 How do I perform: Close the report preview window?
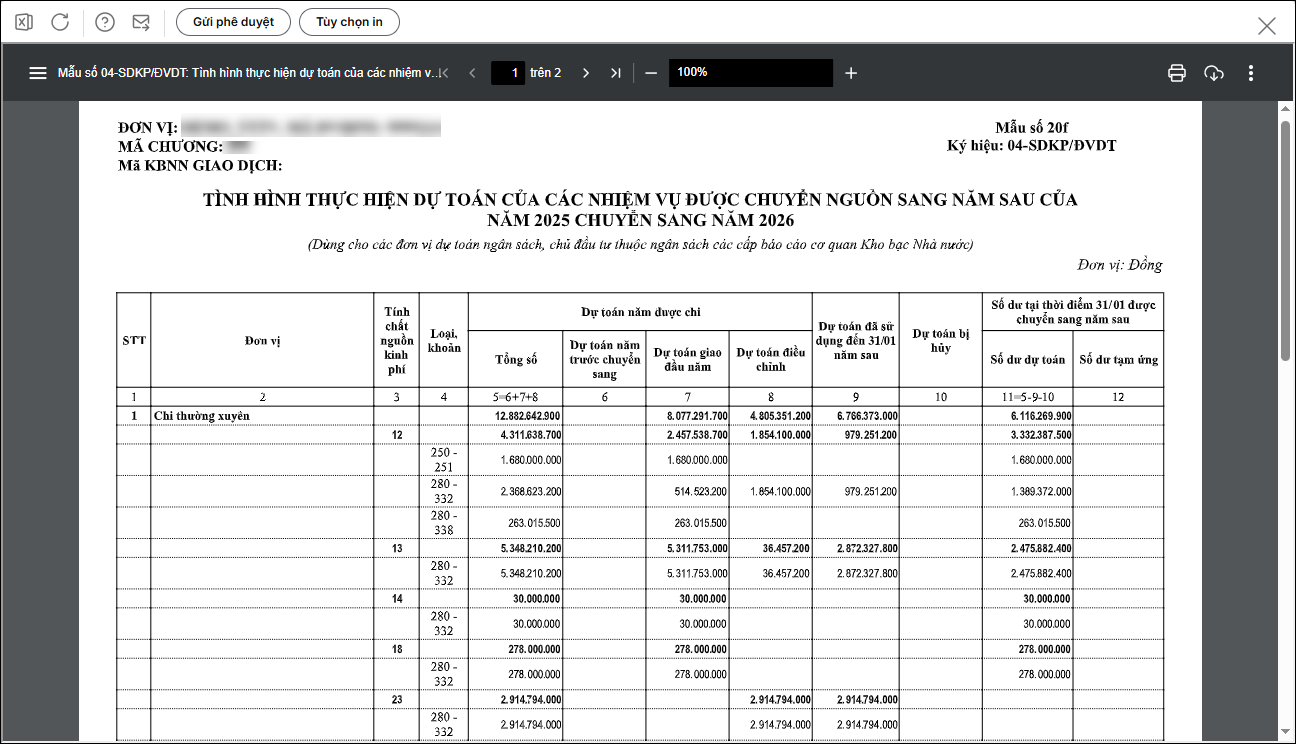pyautogui.click(x=1267, y=26)
